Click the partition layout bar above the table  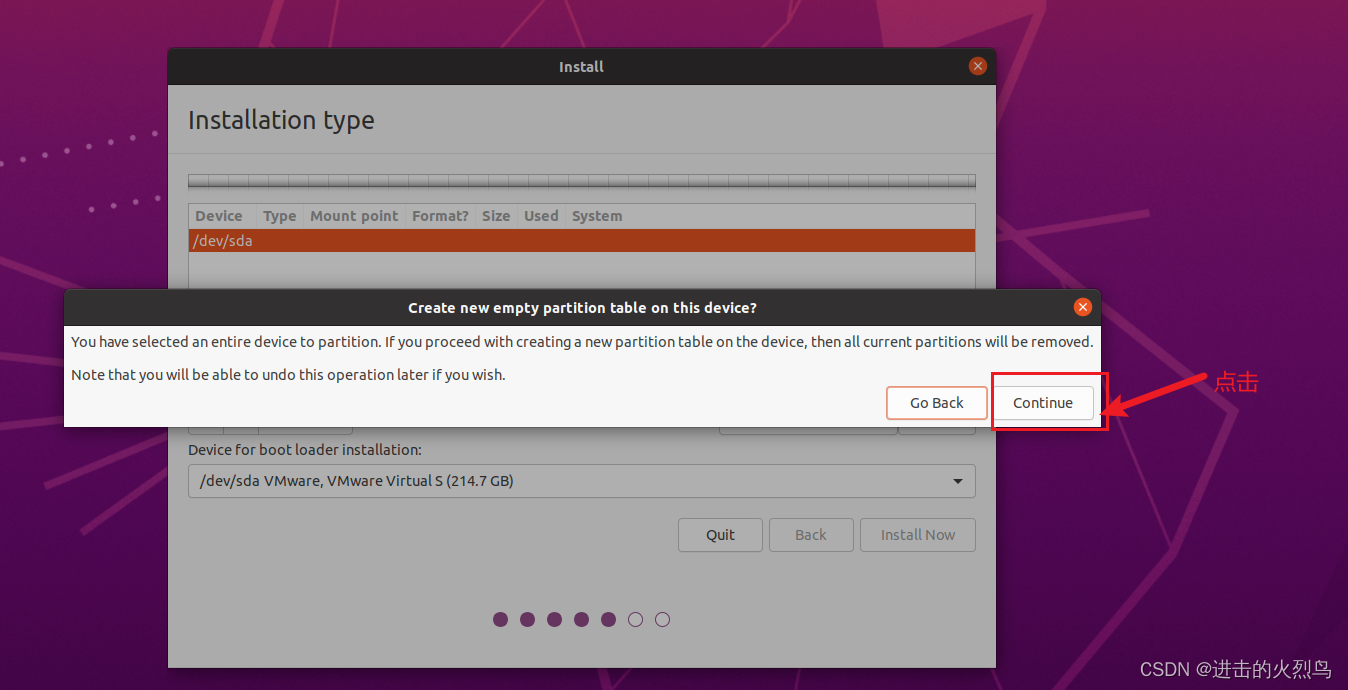[x=581, y=181]
